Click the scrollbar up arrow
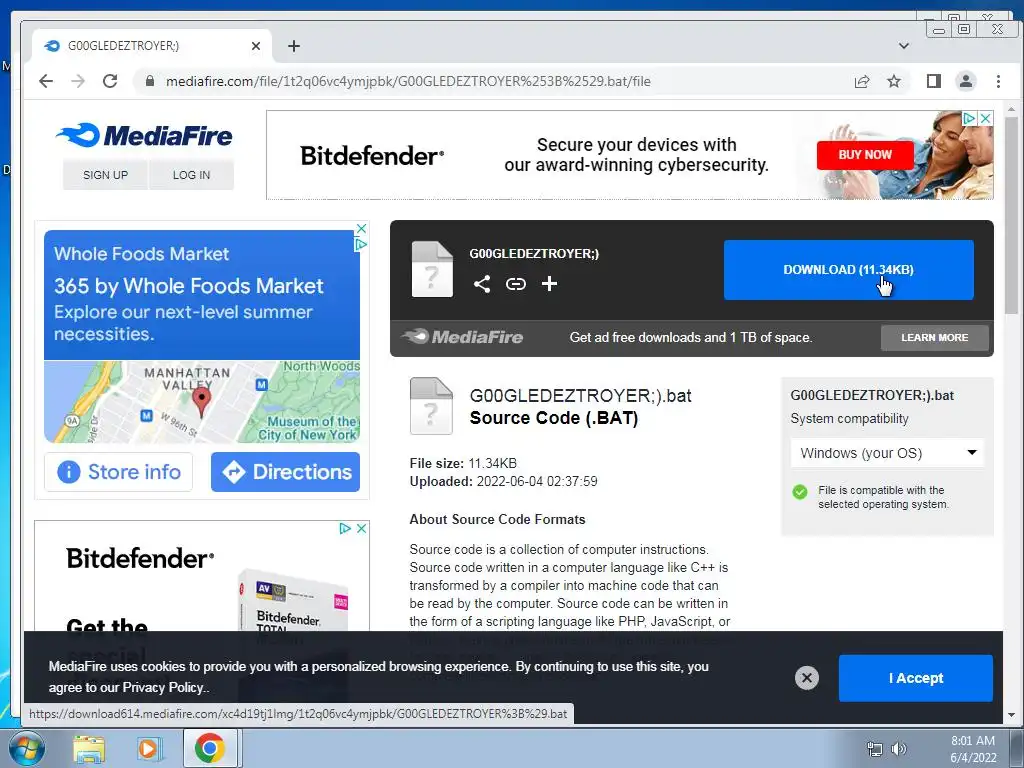Screen dimensions: 1024x768 1011,108
